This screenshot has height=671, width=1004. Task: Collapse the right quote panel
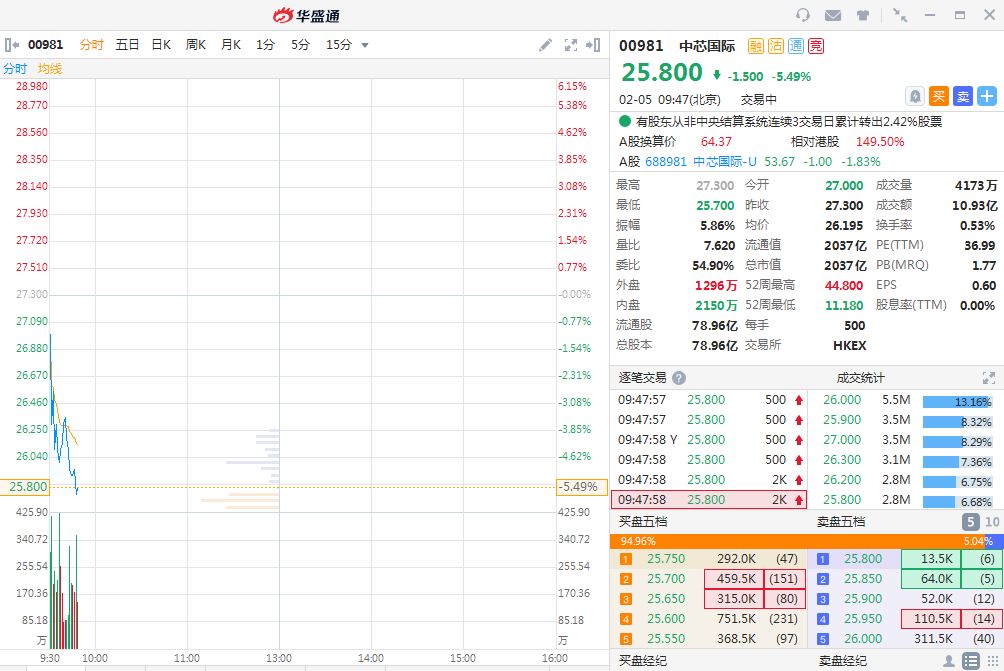[595, 45]
